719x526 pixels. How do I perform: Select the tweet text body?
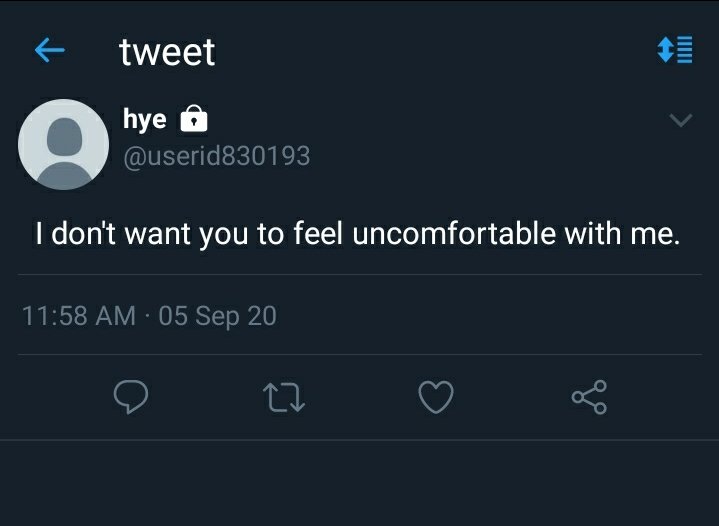pyautogui.click(x=358, y=234)
